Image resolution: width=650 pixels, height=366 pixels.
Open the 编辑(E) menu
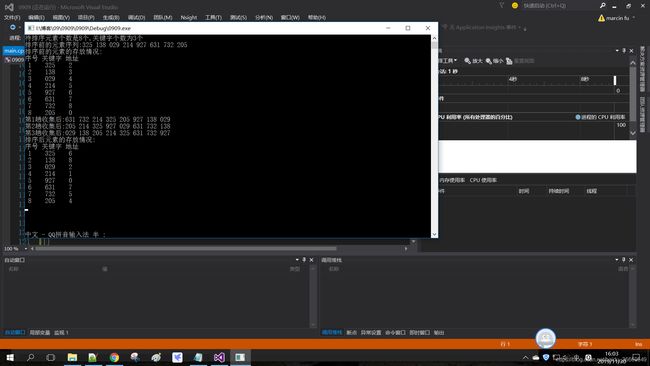coord(36,17)
